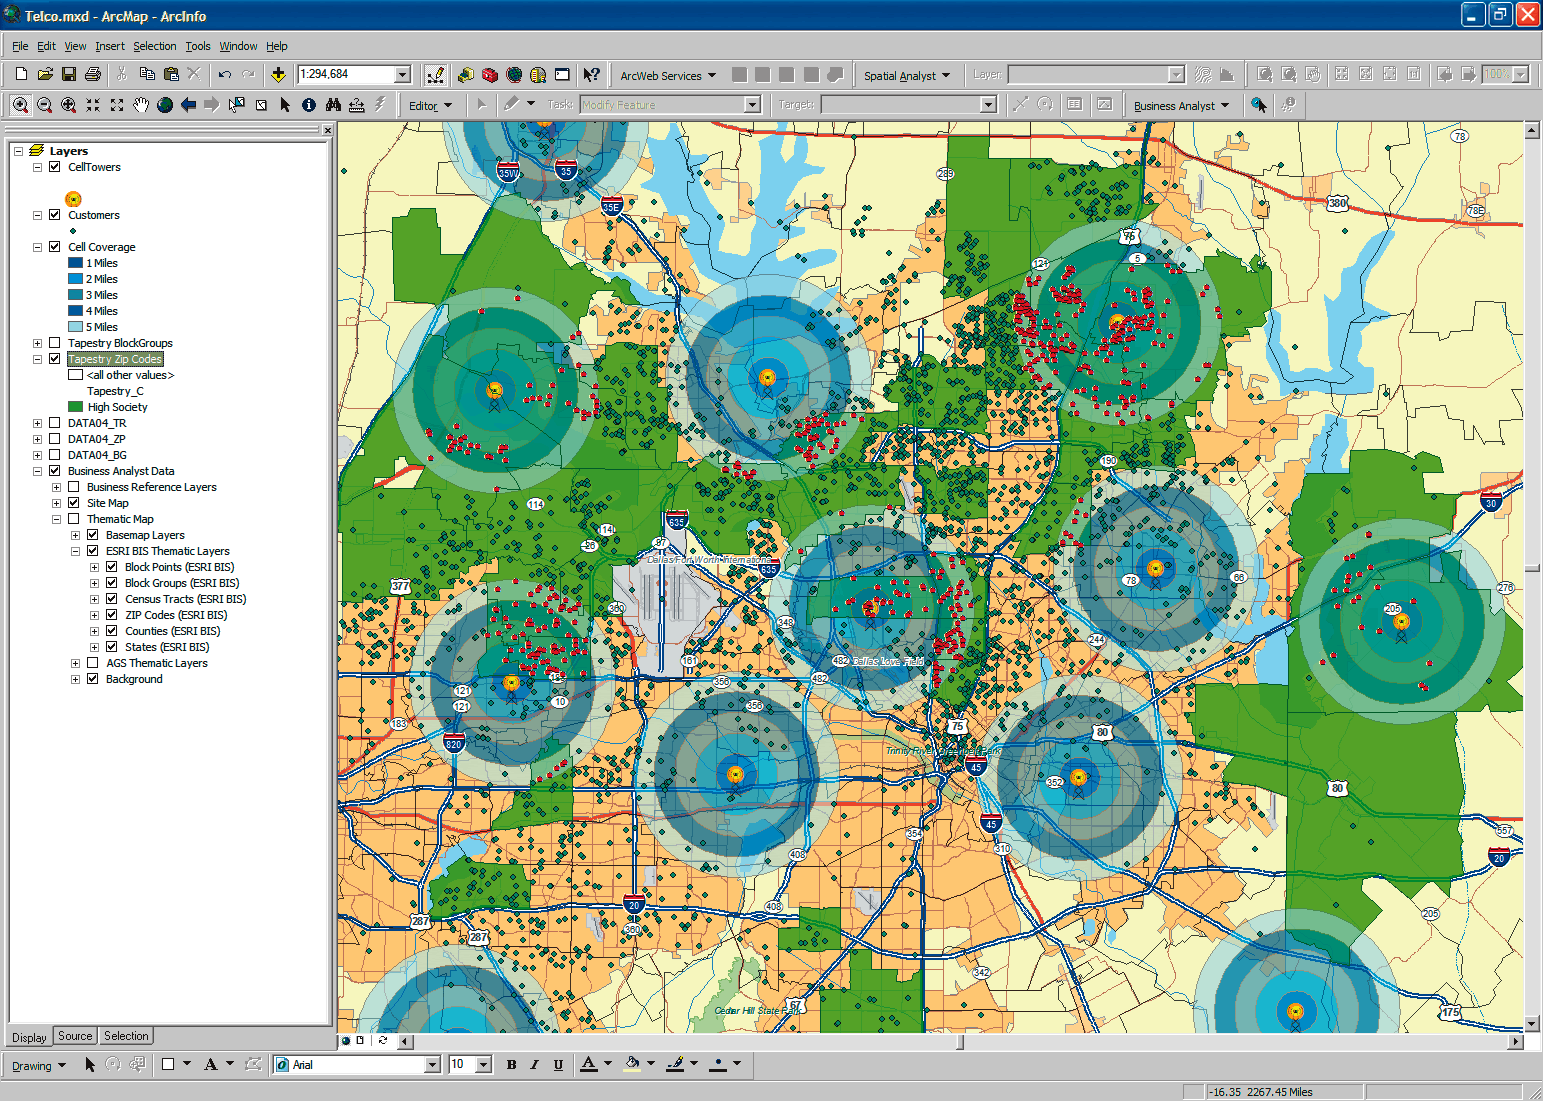The width and height of the screenshot is (1543, 1101).
Task: Click the High Society green color swatch
Action: [x=75, y=407]
